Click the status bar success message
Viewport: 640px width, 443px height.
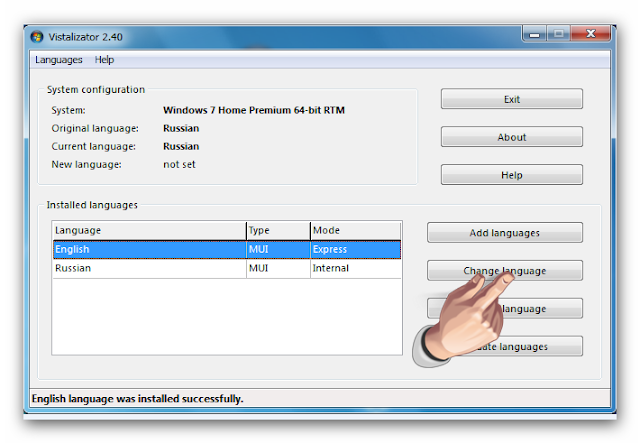pos(138,399)
